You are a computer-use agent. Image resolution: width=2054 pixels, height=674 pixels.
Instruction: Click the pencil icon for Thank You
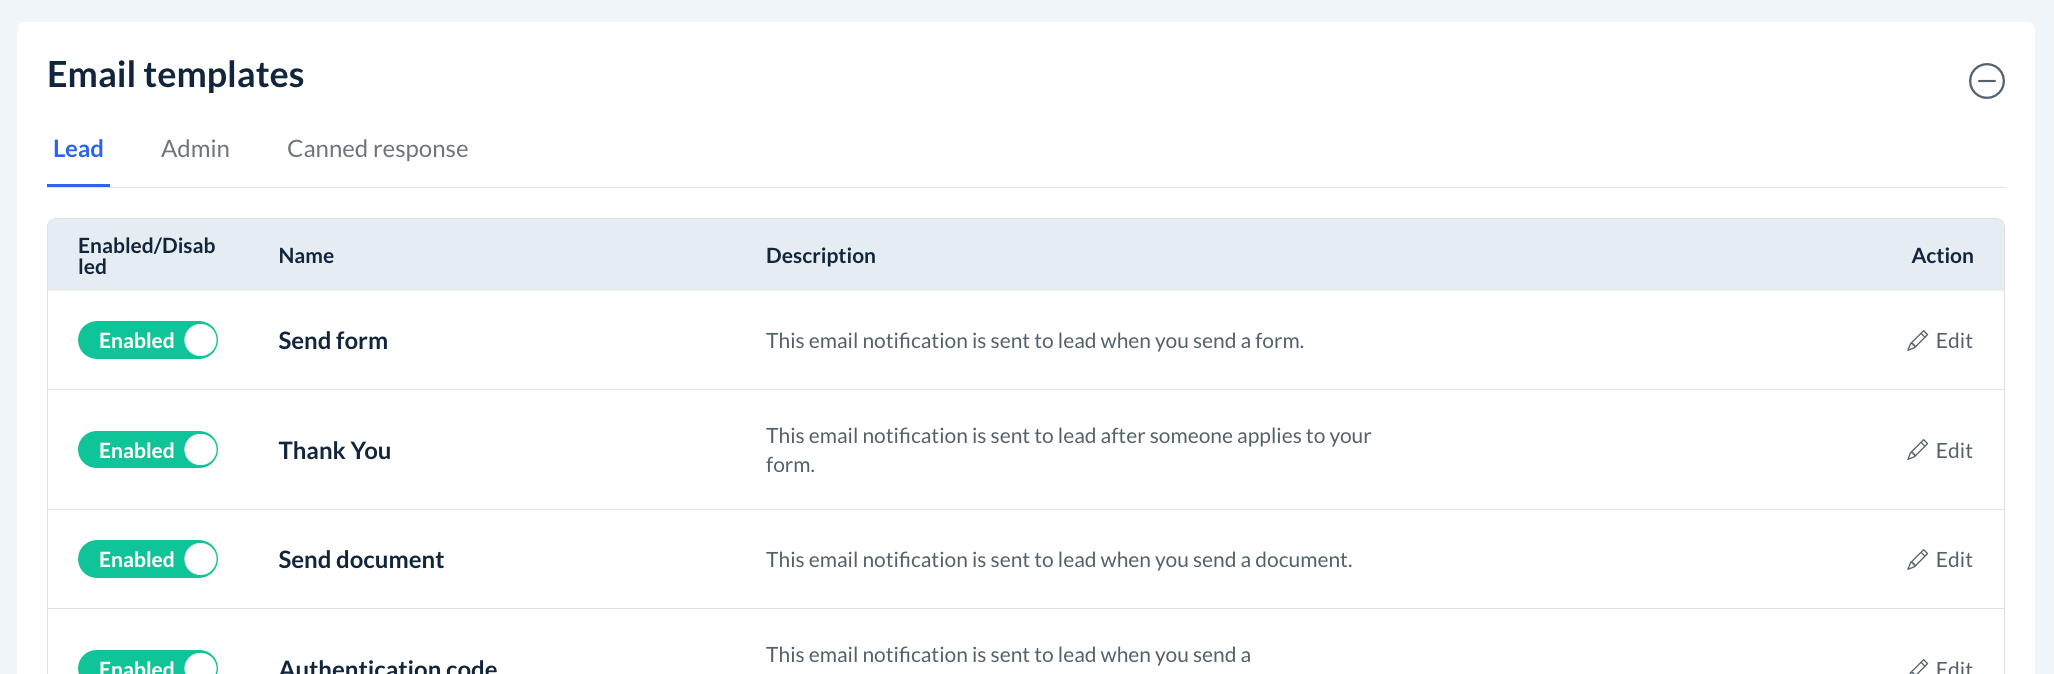point(1917,451)
